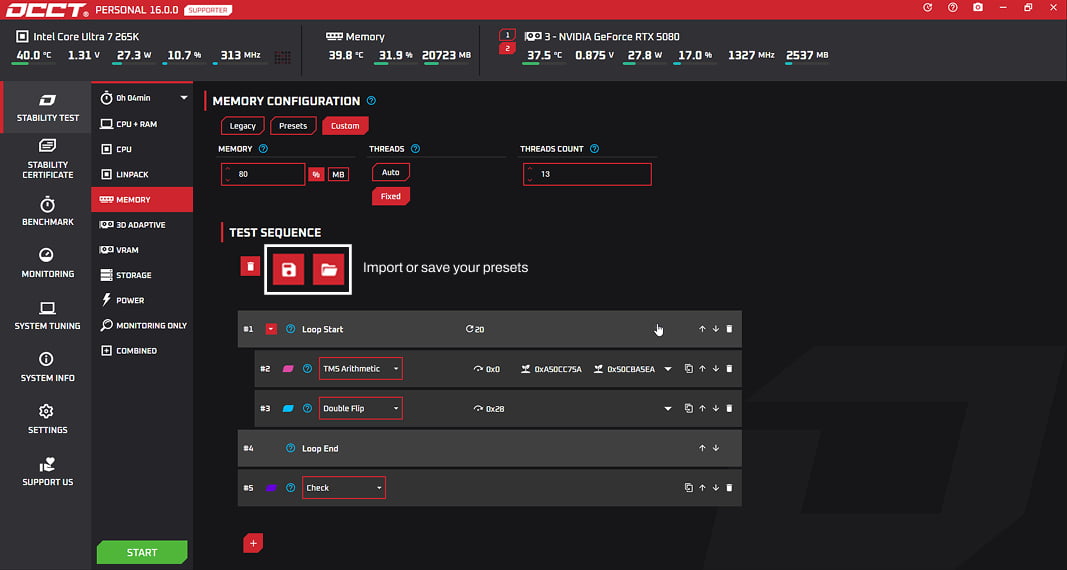Select the VRAM test from the list
This screenshot has width=1067, height=570.
(127, 250)
